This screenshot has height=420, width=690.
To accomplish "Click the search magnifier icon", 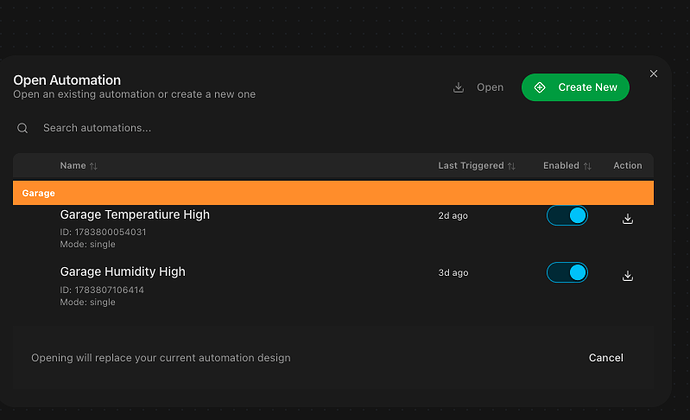I will (x=22, y=128).
